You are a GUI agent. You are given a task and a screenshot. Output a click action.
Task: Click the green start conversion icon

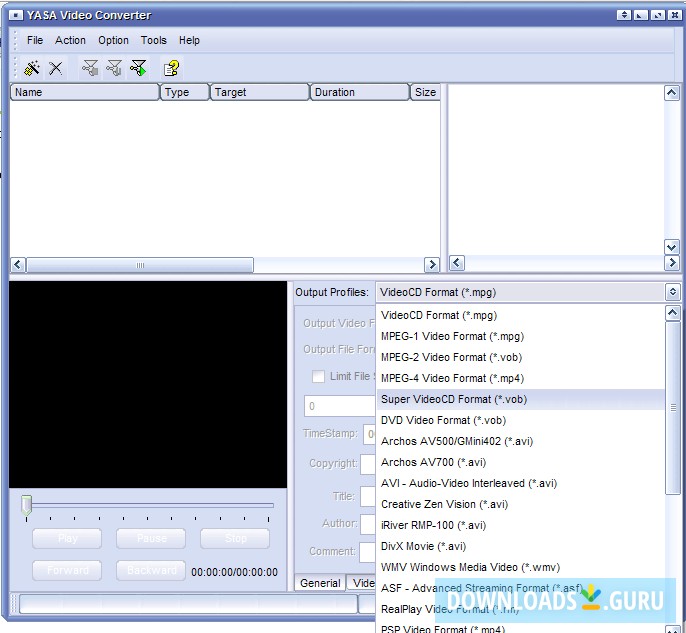click(x=139, y=68)
